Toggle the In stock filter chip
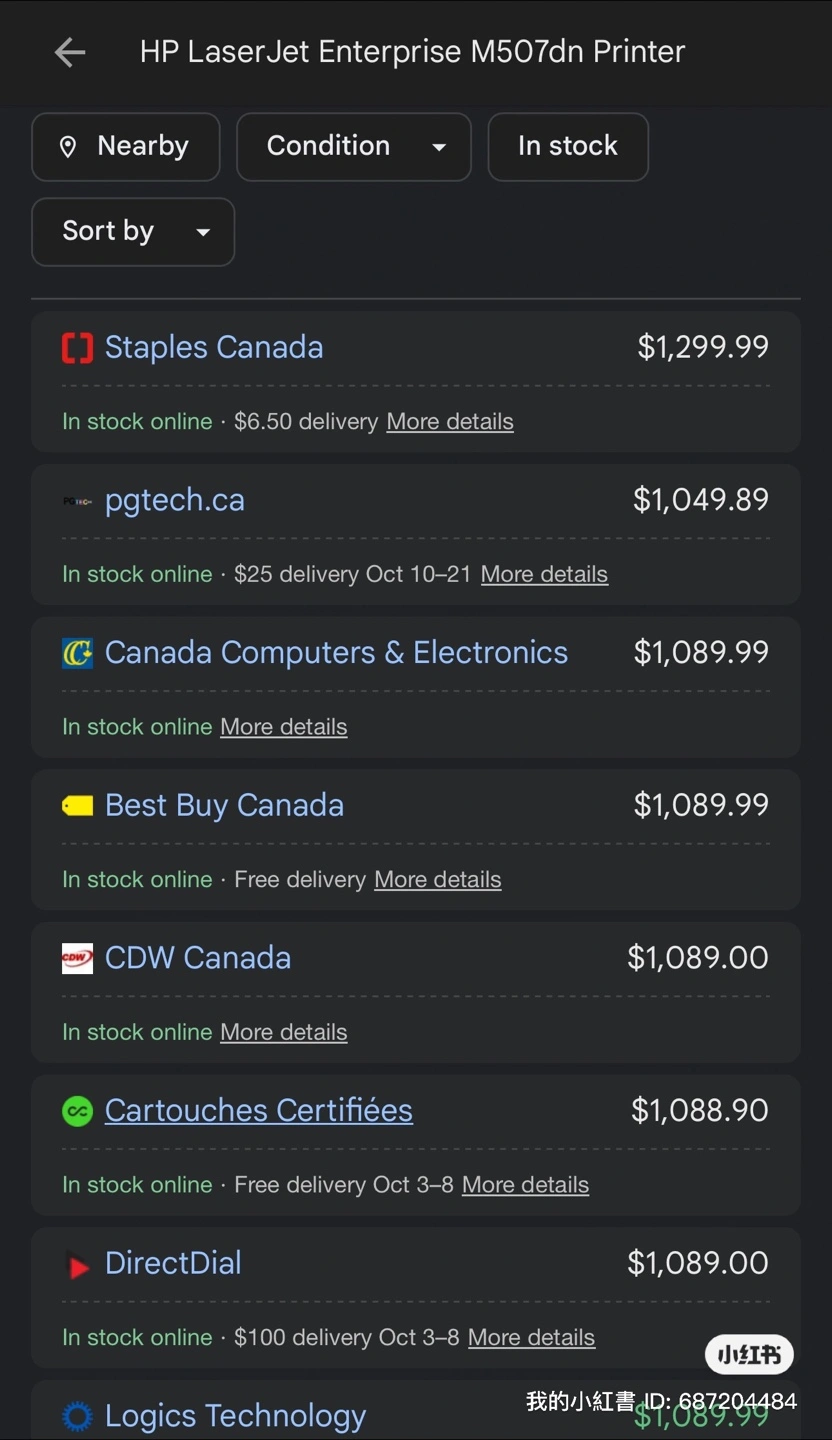This screenshot has width=832, height=1440. tap(568, 147)
